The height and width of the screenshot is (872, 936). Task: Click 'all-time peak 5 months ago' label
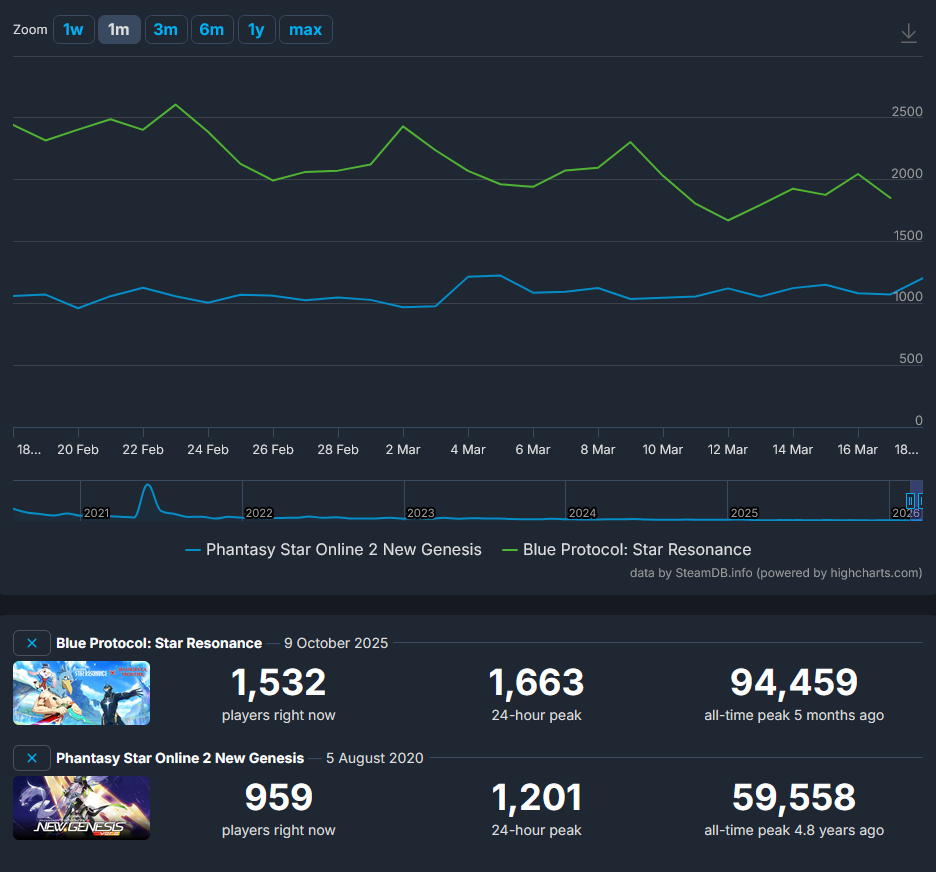click(794, 715)
